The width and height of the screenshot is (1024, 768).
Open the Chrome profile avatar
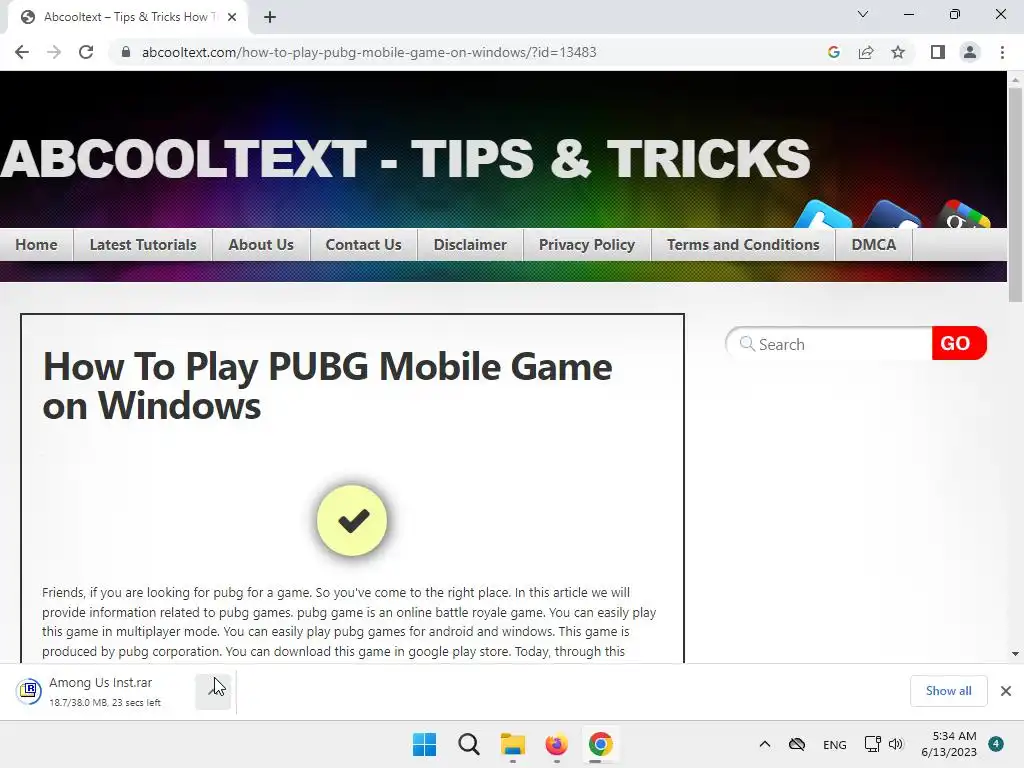tap(970, 52)
